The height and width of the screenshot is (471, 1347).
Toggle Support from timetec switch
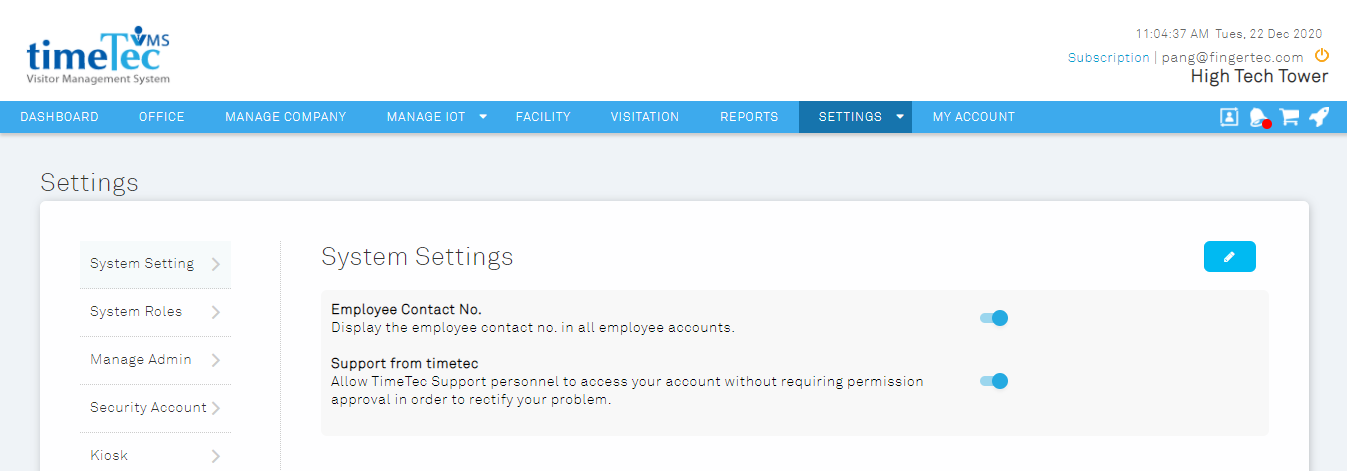pyautogui.click(x=994, y=381)
